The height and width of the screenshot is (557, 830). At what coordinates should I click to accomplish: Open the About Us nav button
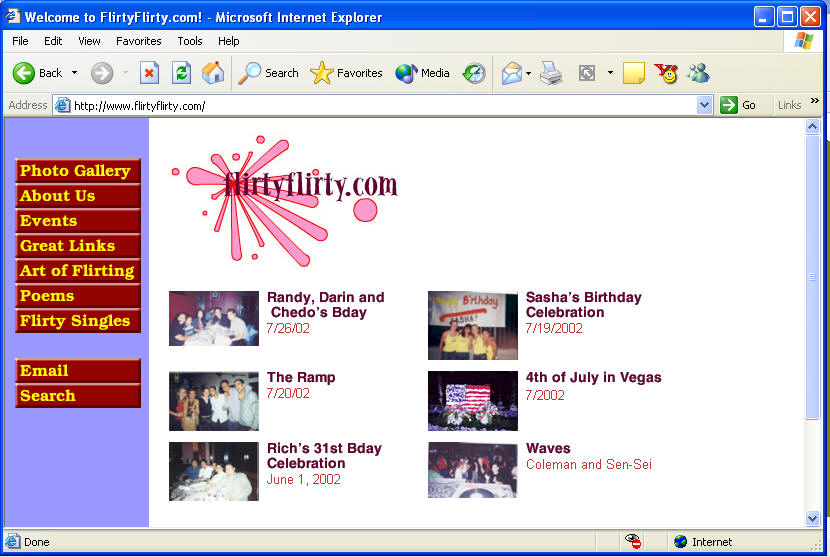(78, 195)
